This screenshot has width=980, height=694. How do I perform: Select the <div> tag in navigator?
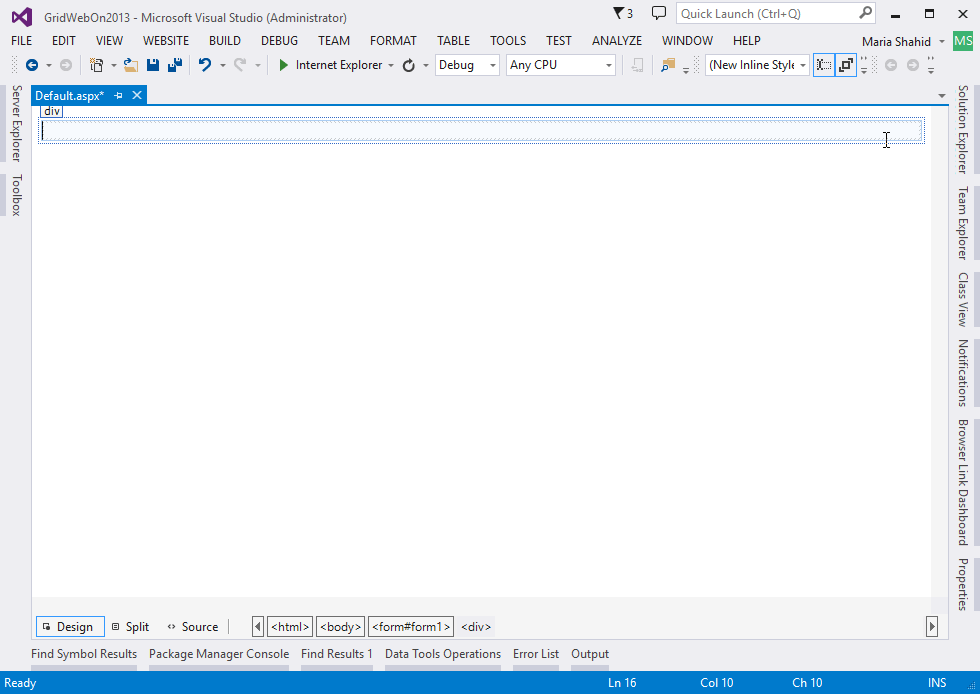click(x=476, y=626)
